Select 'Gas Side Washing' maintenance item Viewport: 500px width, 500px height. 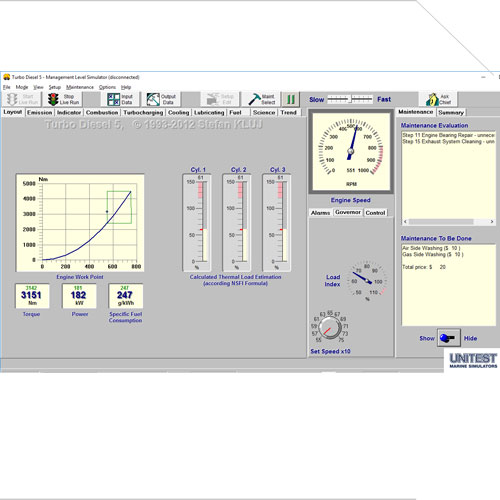433,254
